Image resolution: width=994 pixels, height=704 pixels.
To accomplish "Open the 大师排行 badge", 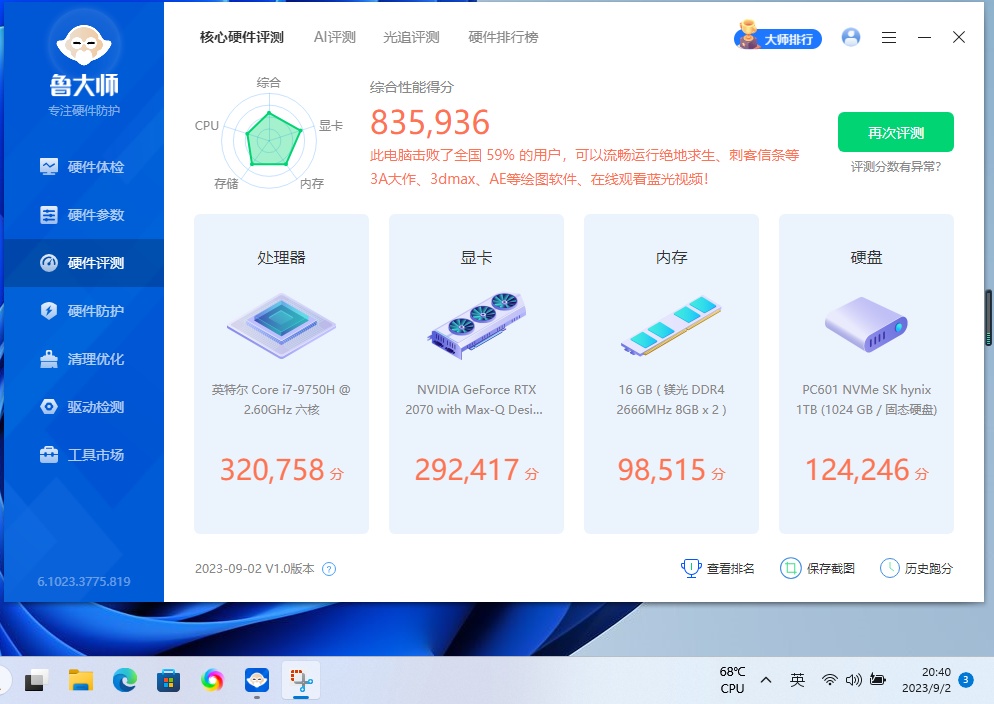I will coord(778,37).
